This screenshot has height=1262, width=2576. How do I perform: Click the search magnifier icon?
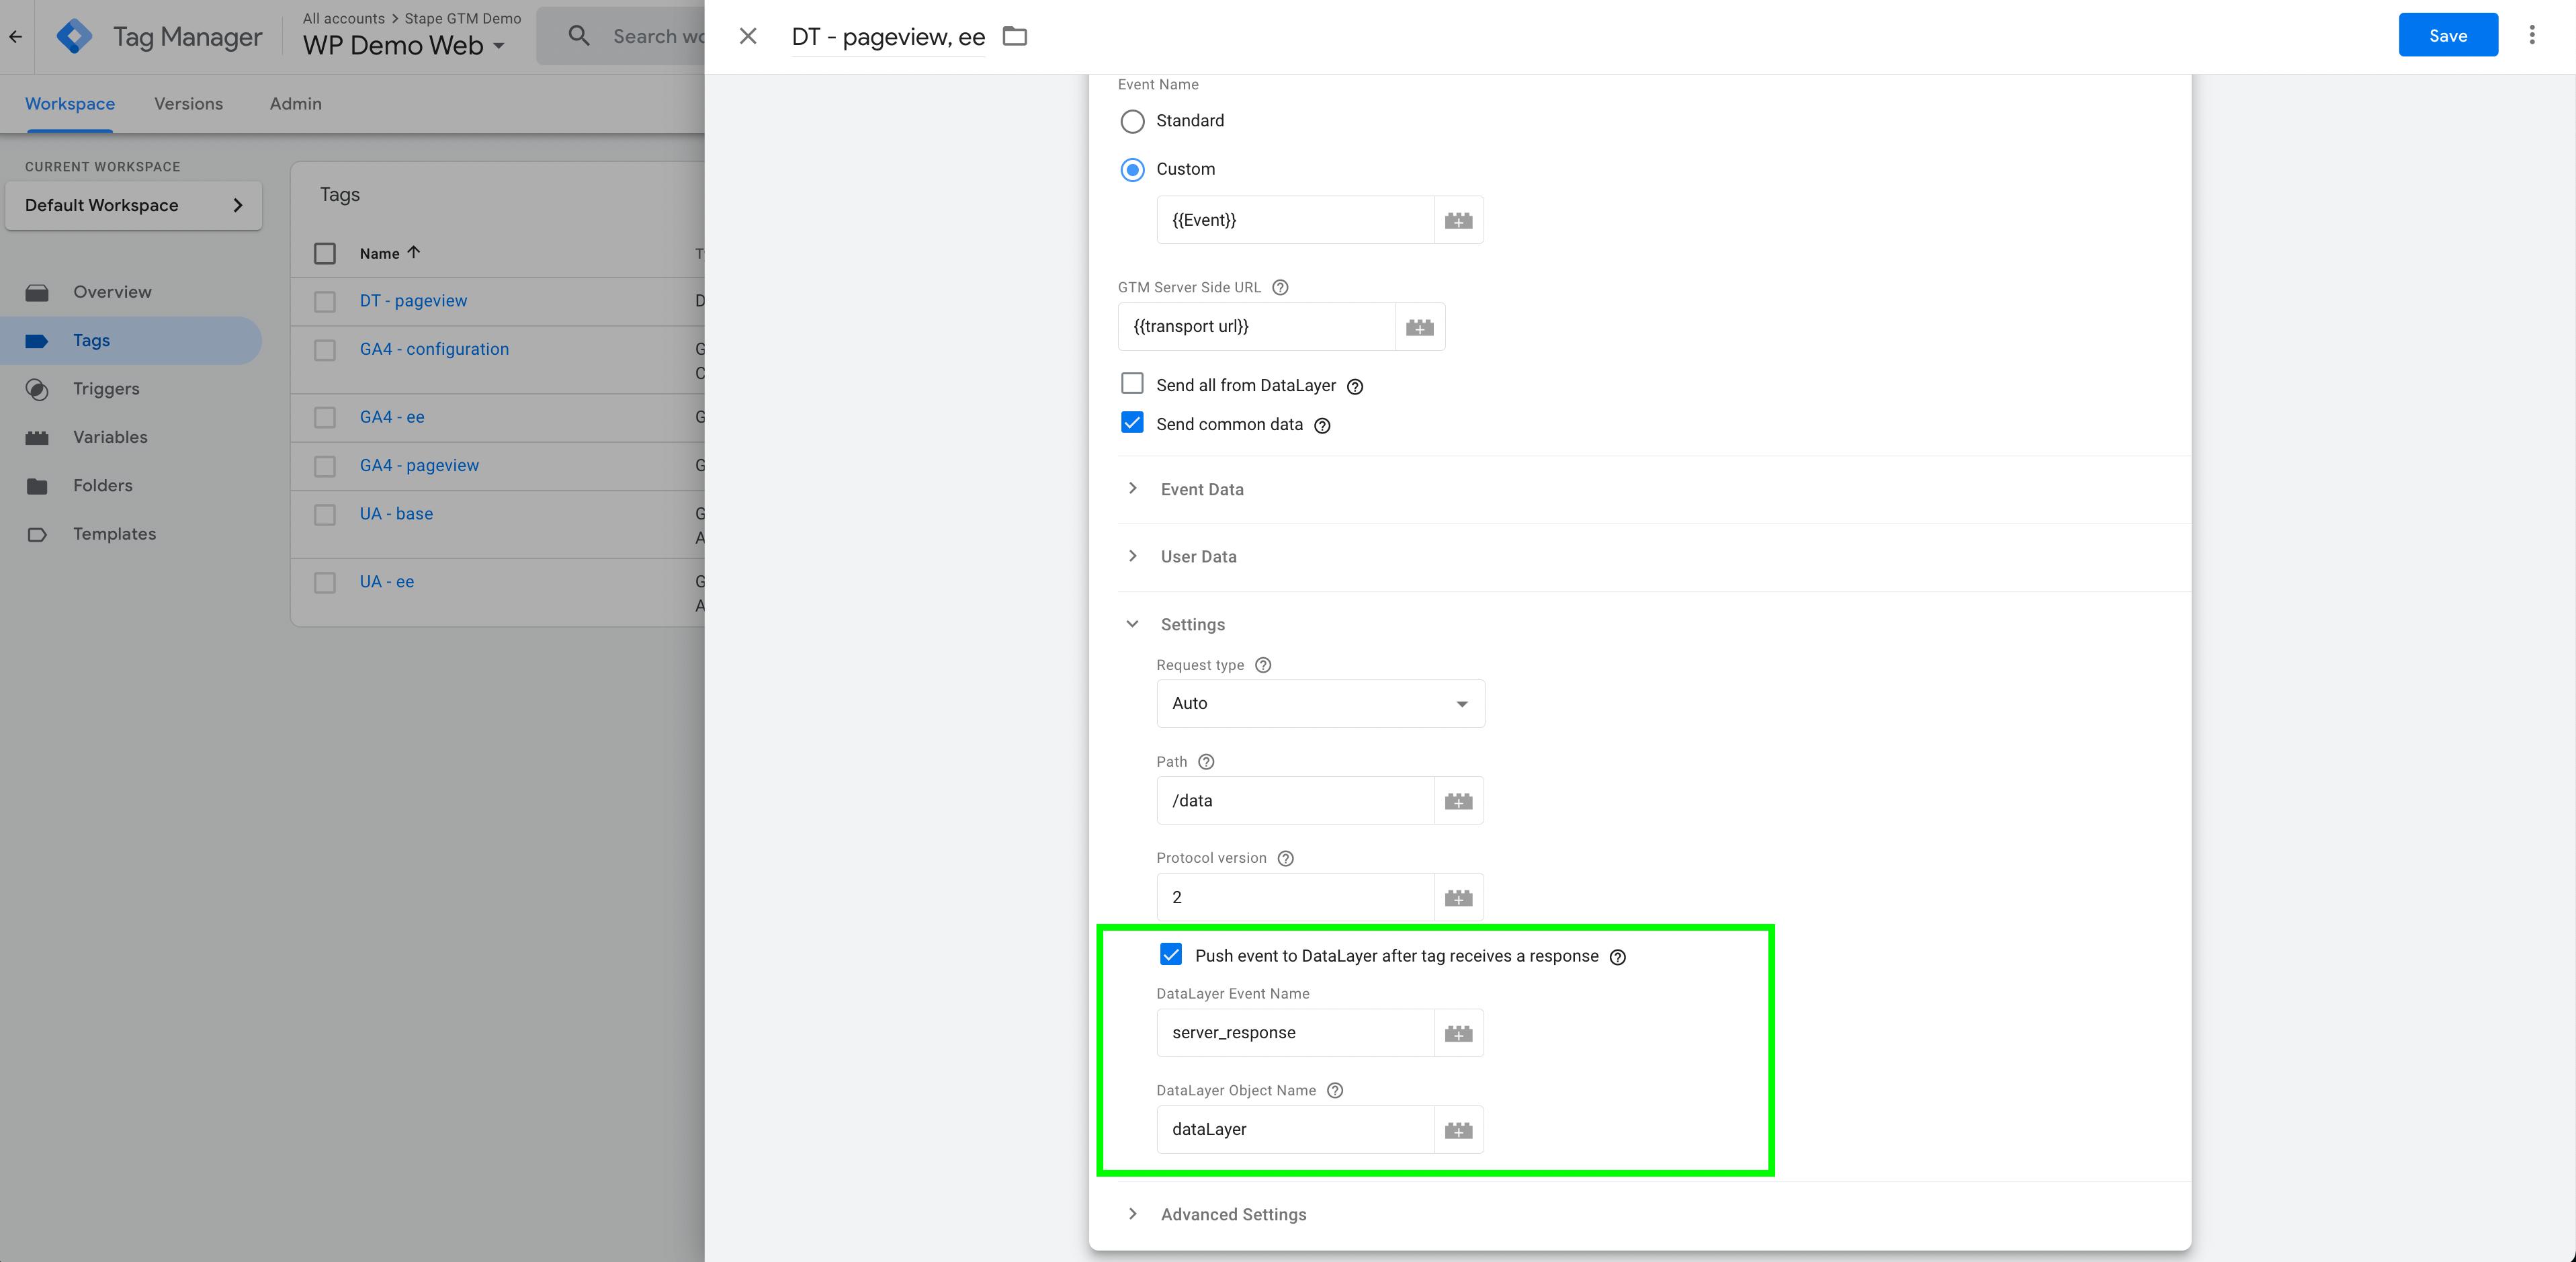(x=579, y=37)
